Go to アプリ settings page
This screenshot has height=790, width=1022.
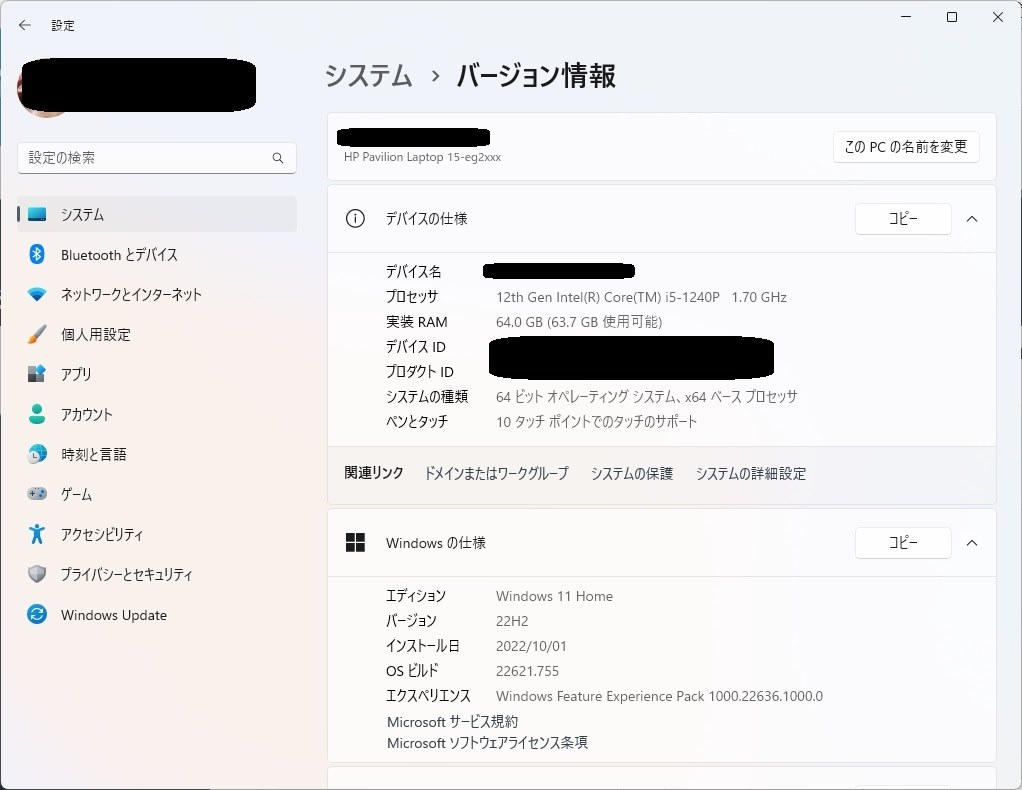tap(156, 374)
